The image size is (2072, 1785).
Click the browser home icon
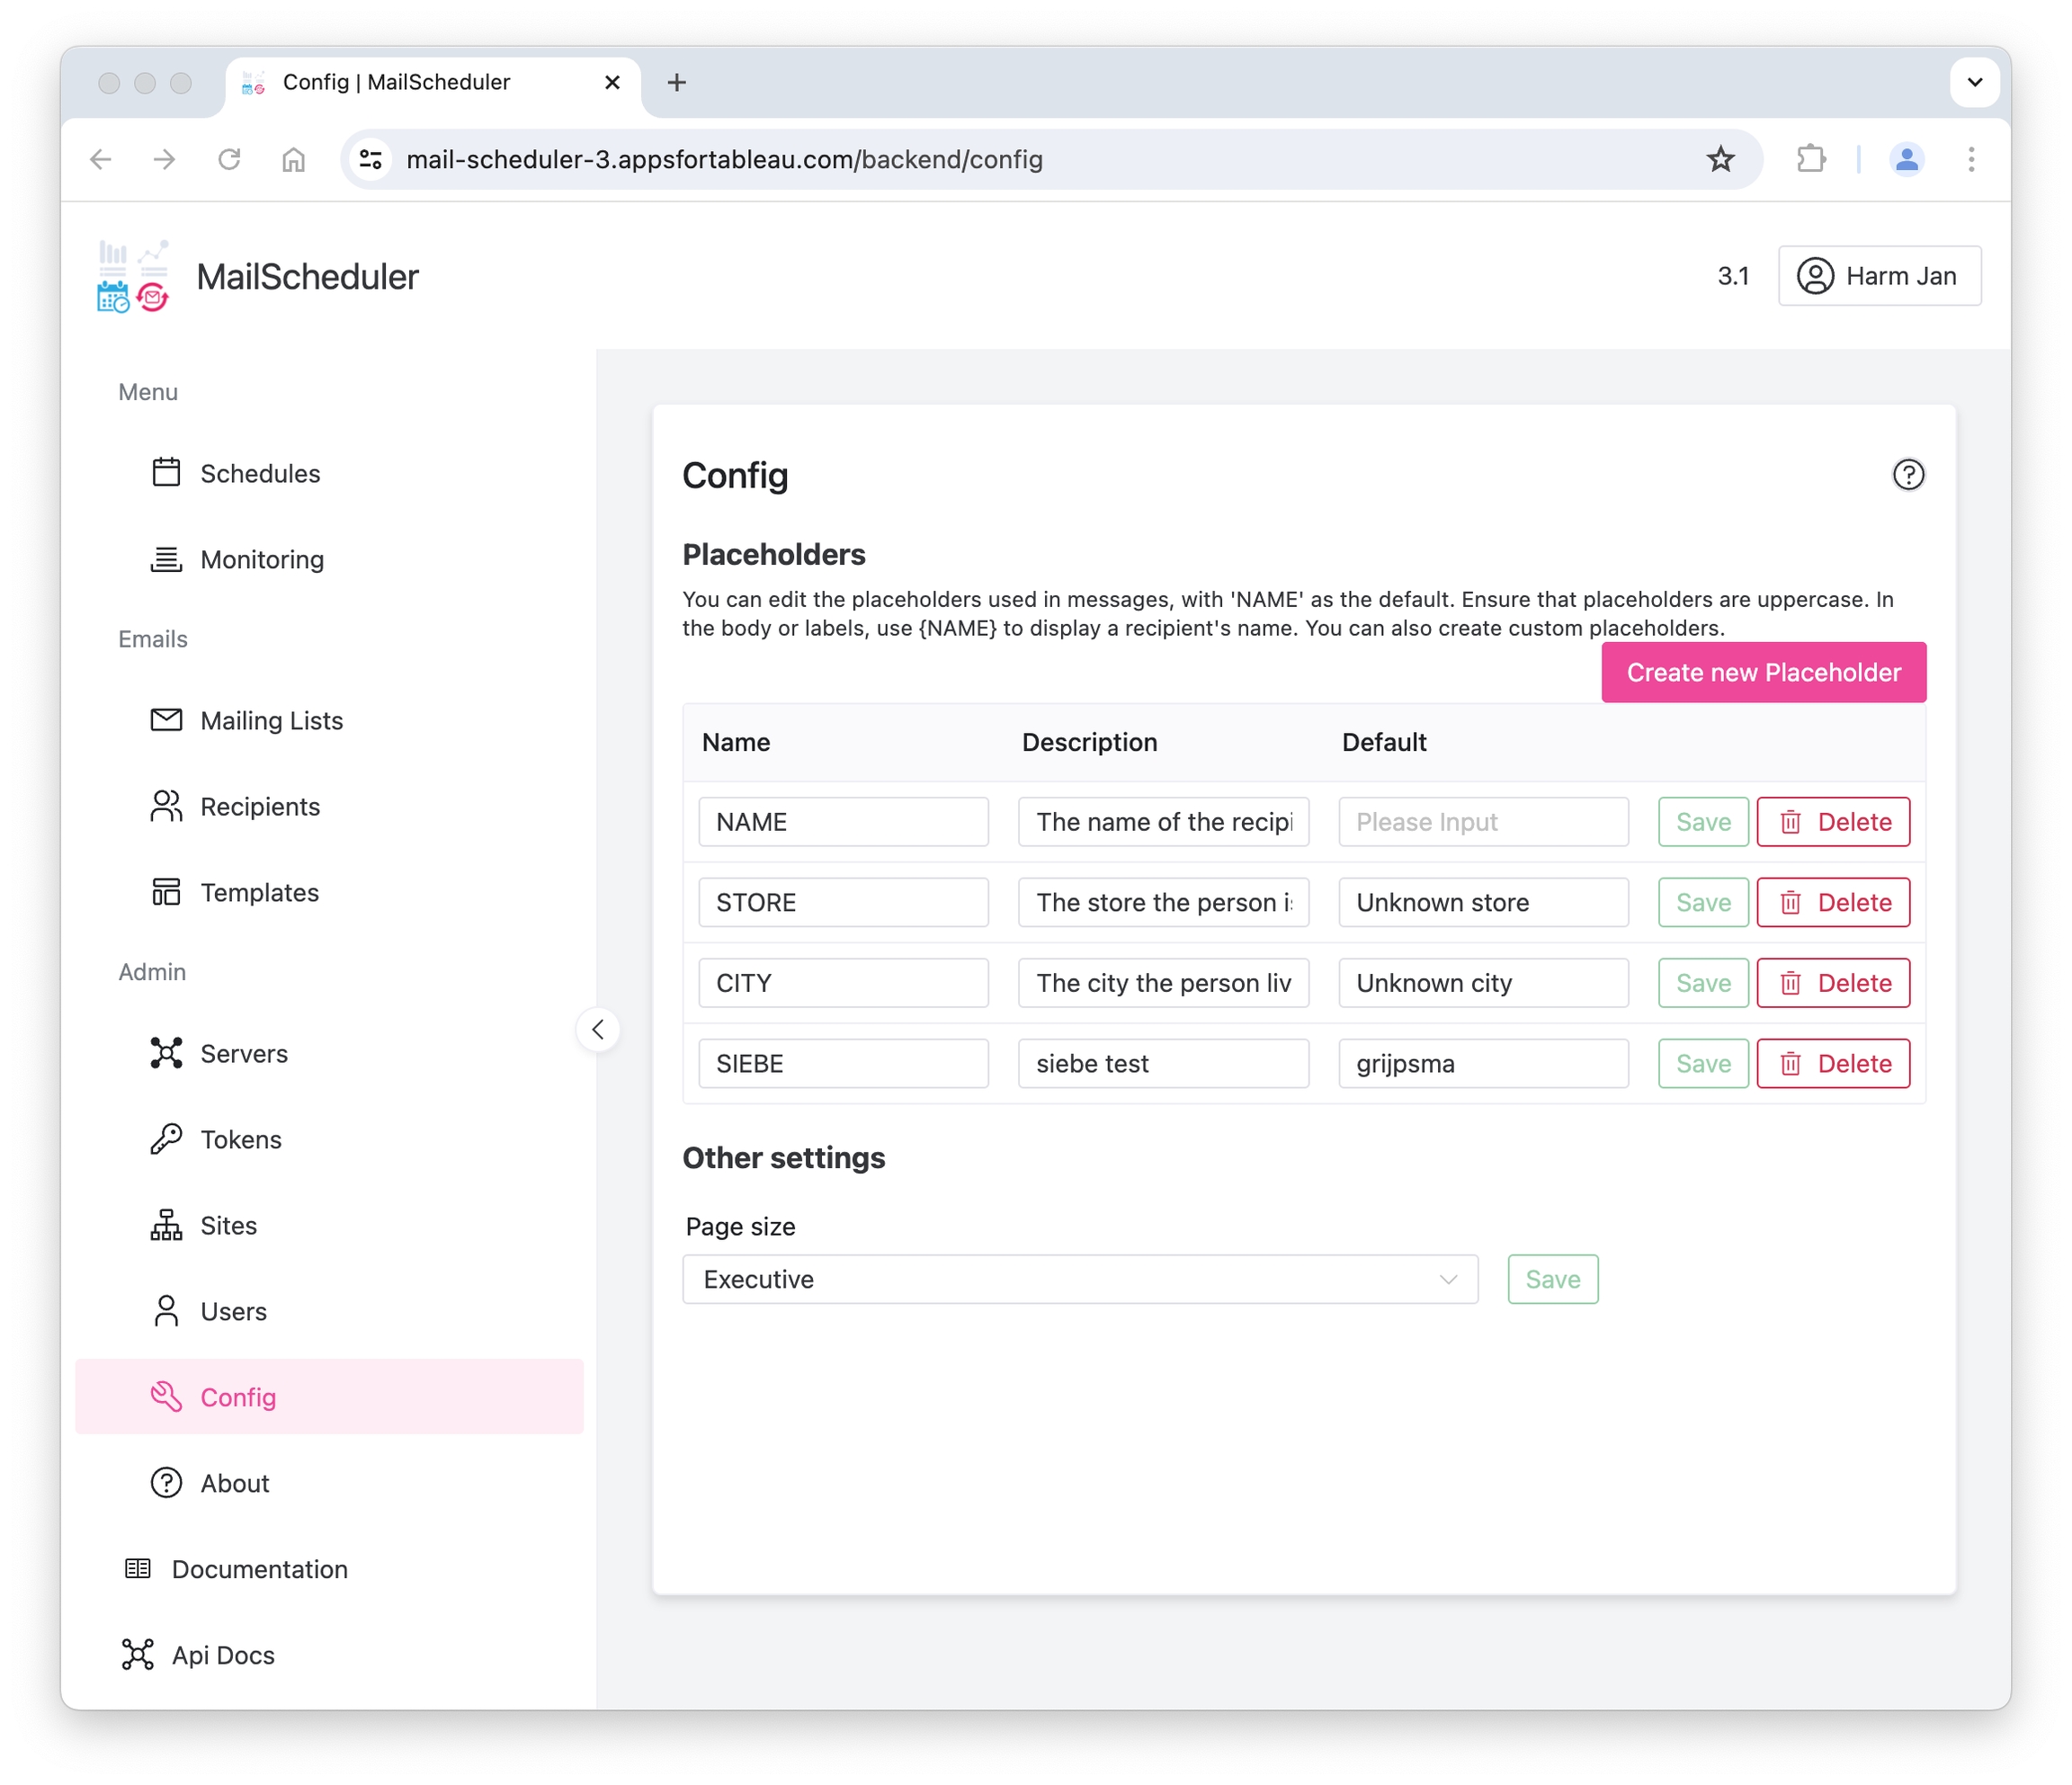[x=293, y=159]
